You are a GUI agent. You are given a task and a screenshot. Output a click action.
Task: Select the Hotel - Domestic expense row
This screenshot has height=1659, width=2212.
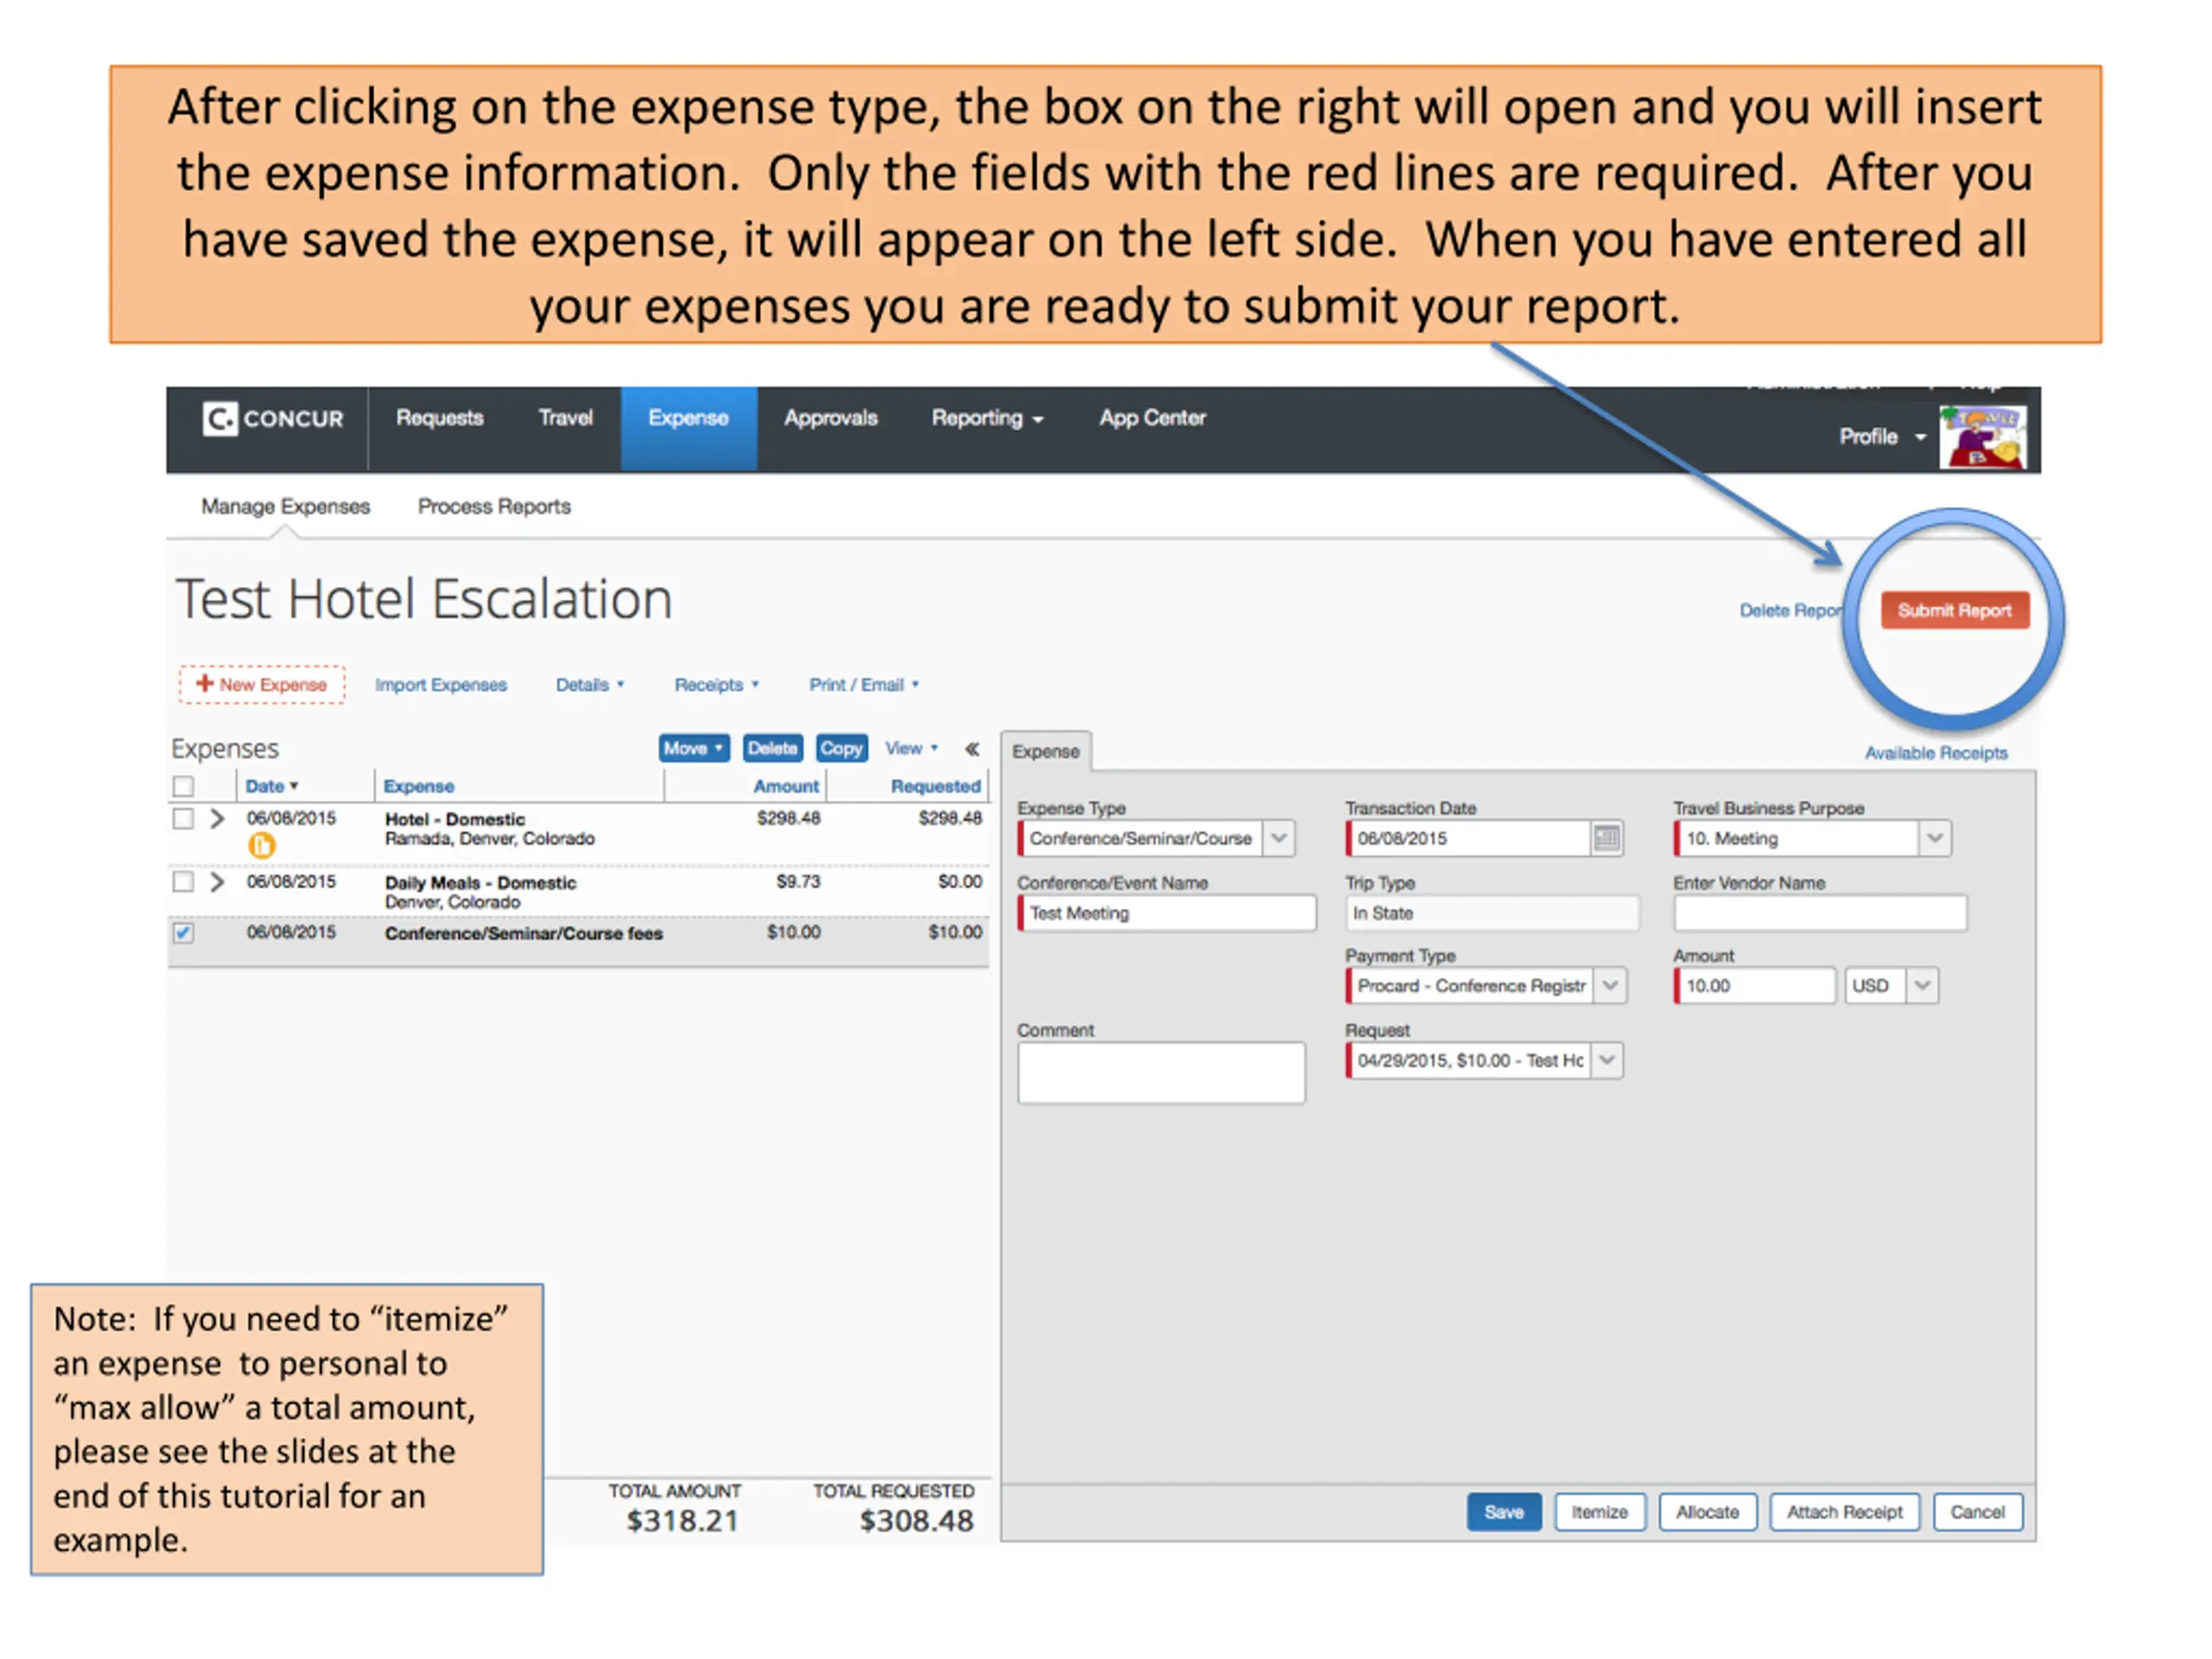578,833
